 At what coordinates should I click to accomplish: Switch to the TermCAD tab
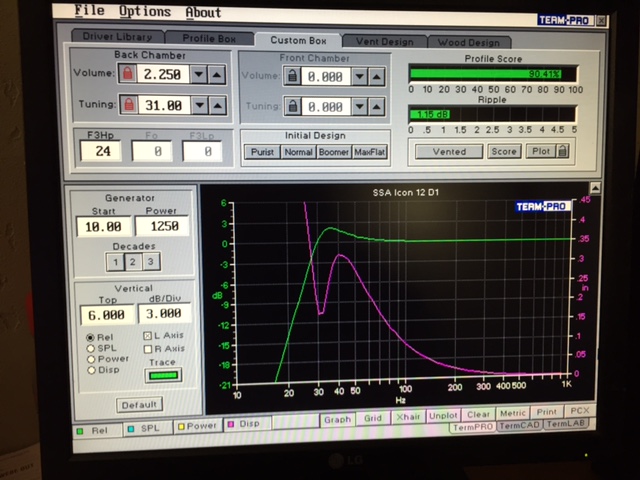click(x=520, y=426)
